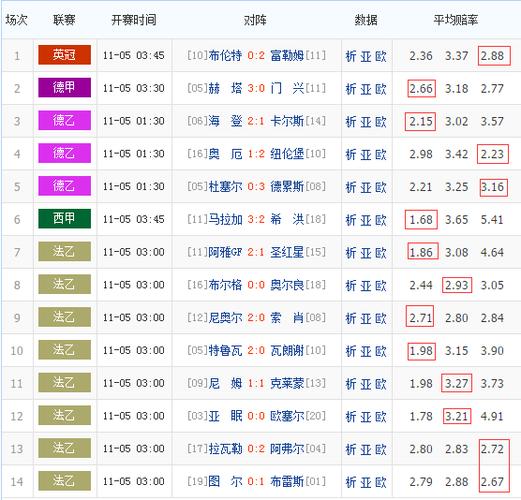The width and height of the screenshot is (521, 500).
Task: Click odds value 3.16 in row 5
Action: pyautogui.click(x=492, y=187)
